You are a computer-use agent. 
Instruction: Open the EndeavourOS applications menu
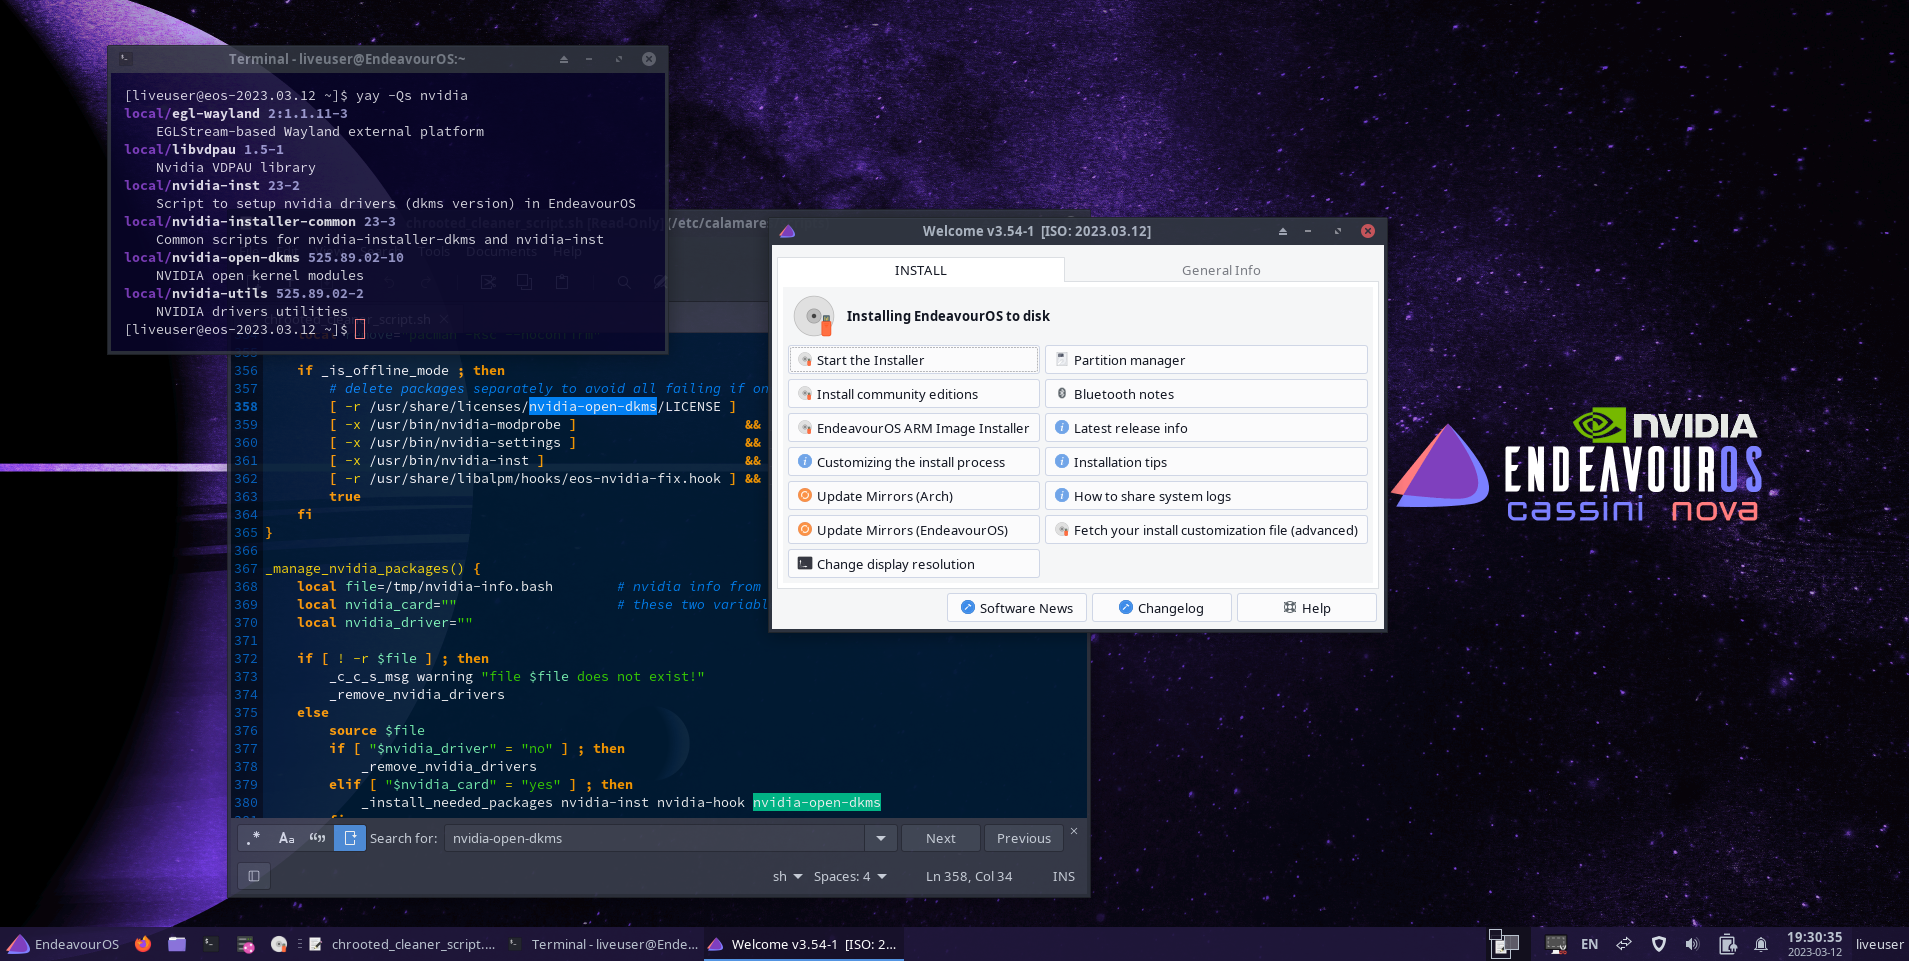point(63,944)
